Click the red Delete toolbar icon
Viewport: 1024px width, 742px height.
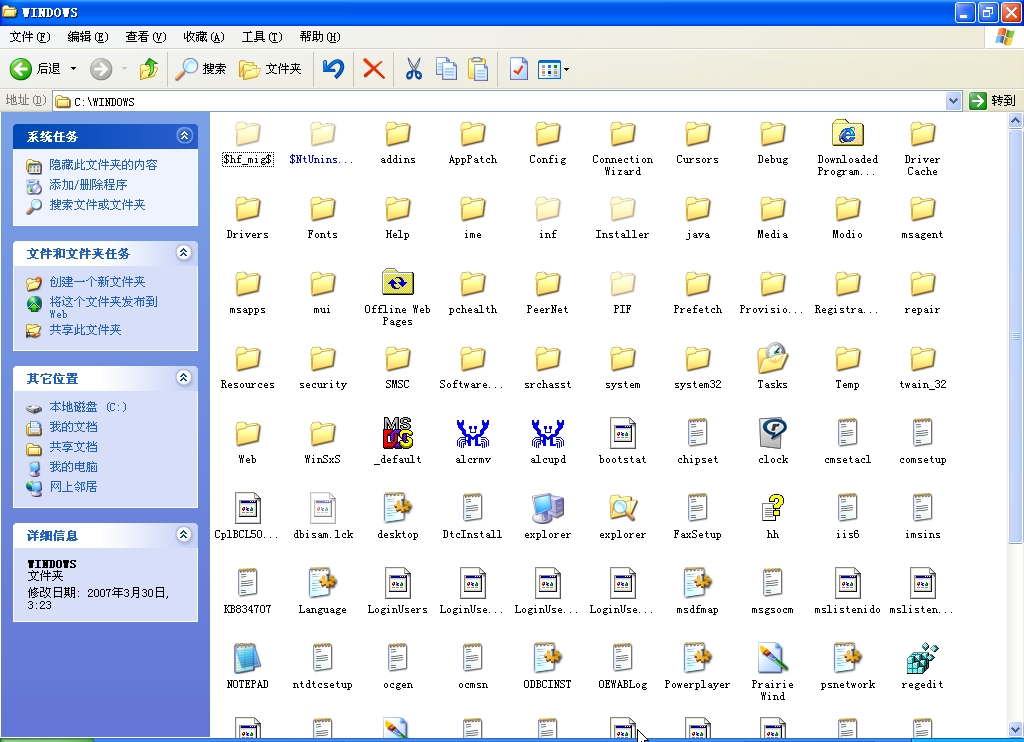pyautogui.click(x=373, y=69)
